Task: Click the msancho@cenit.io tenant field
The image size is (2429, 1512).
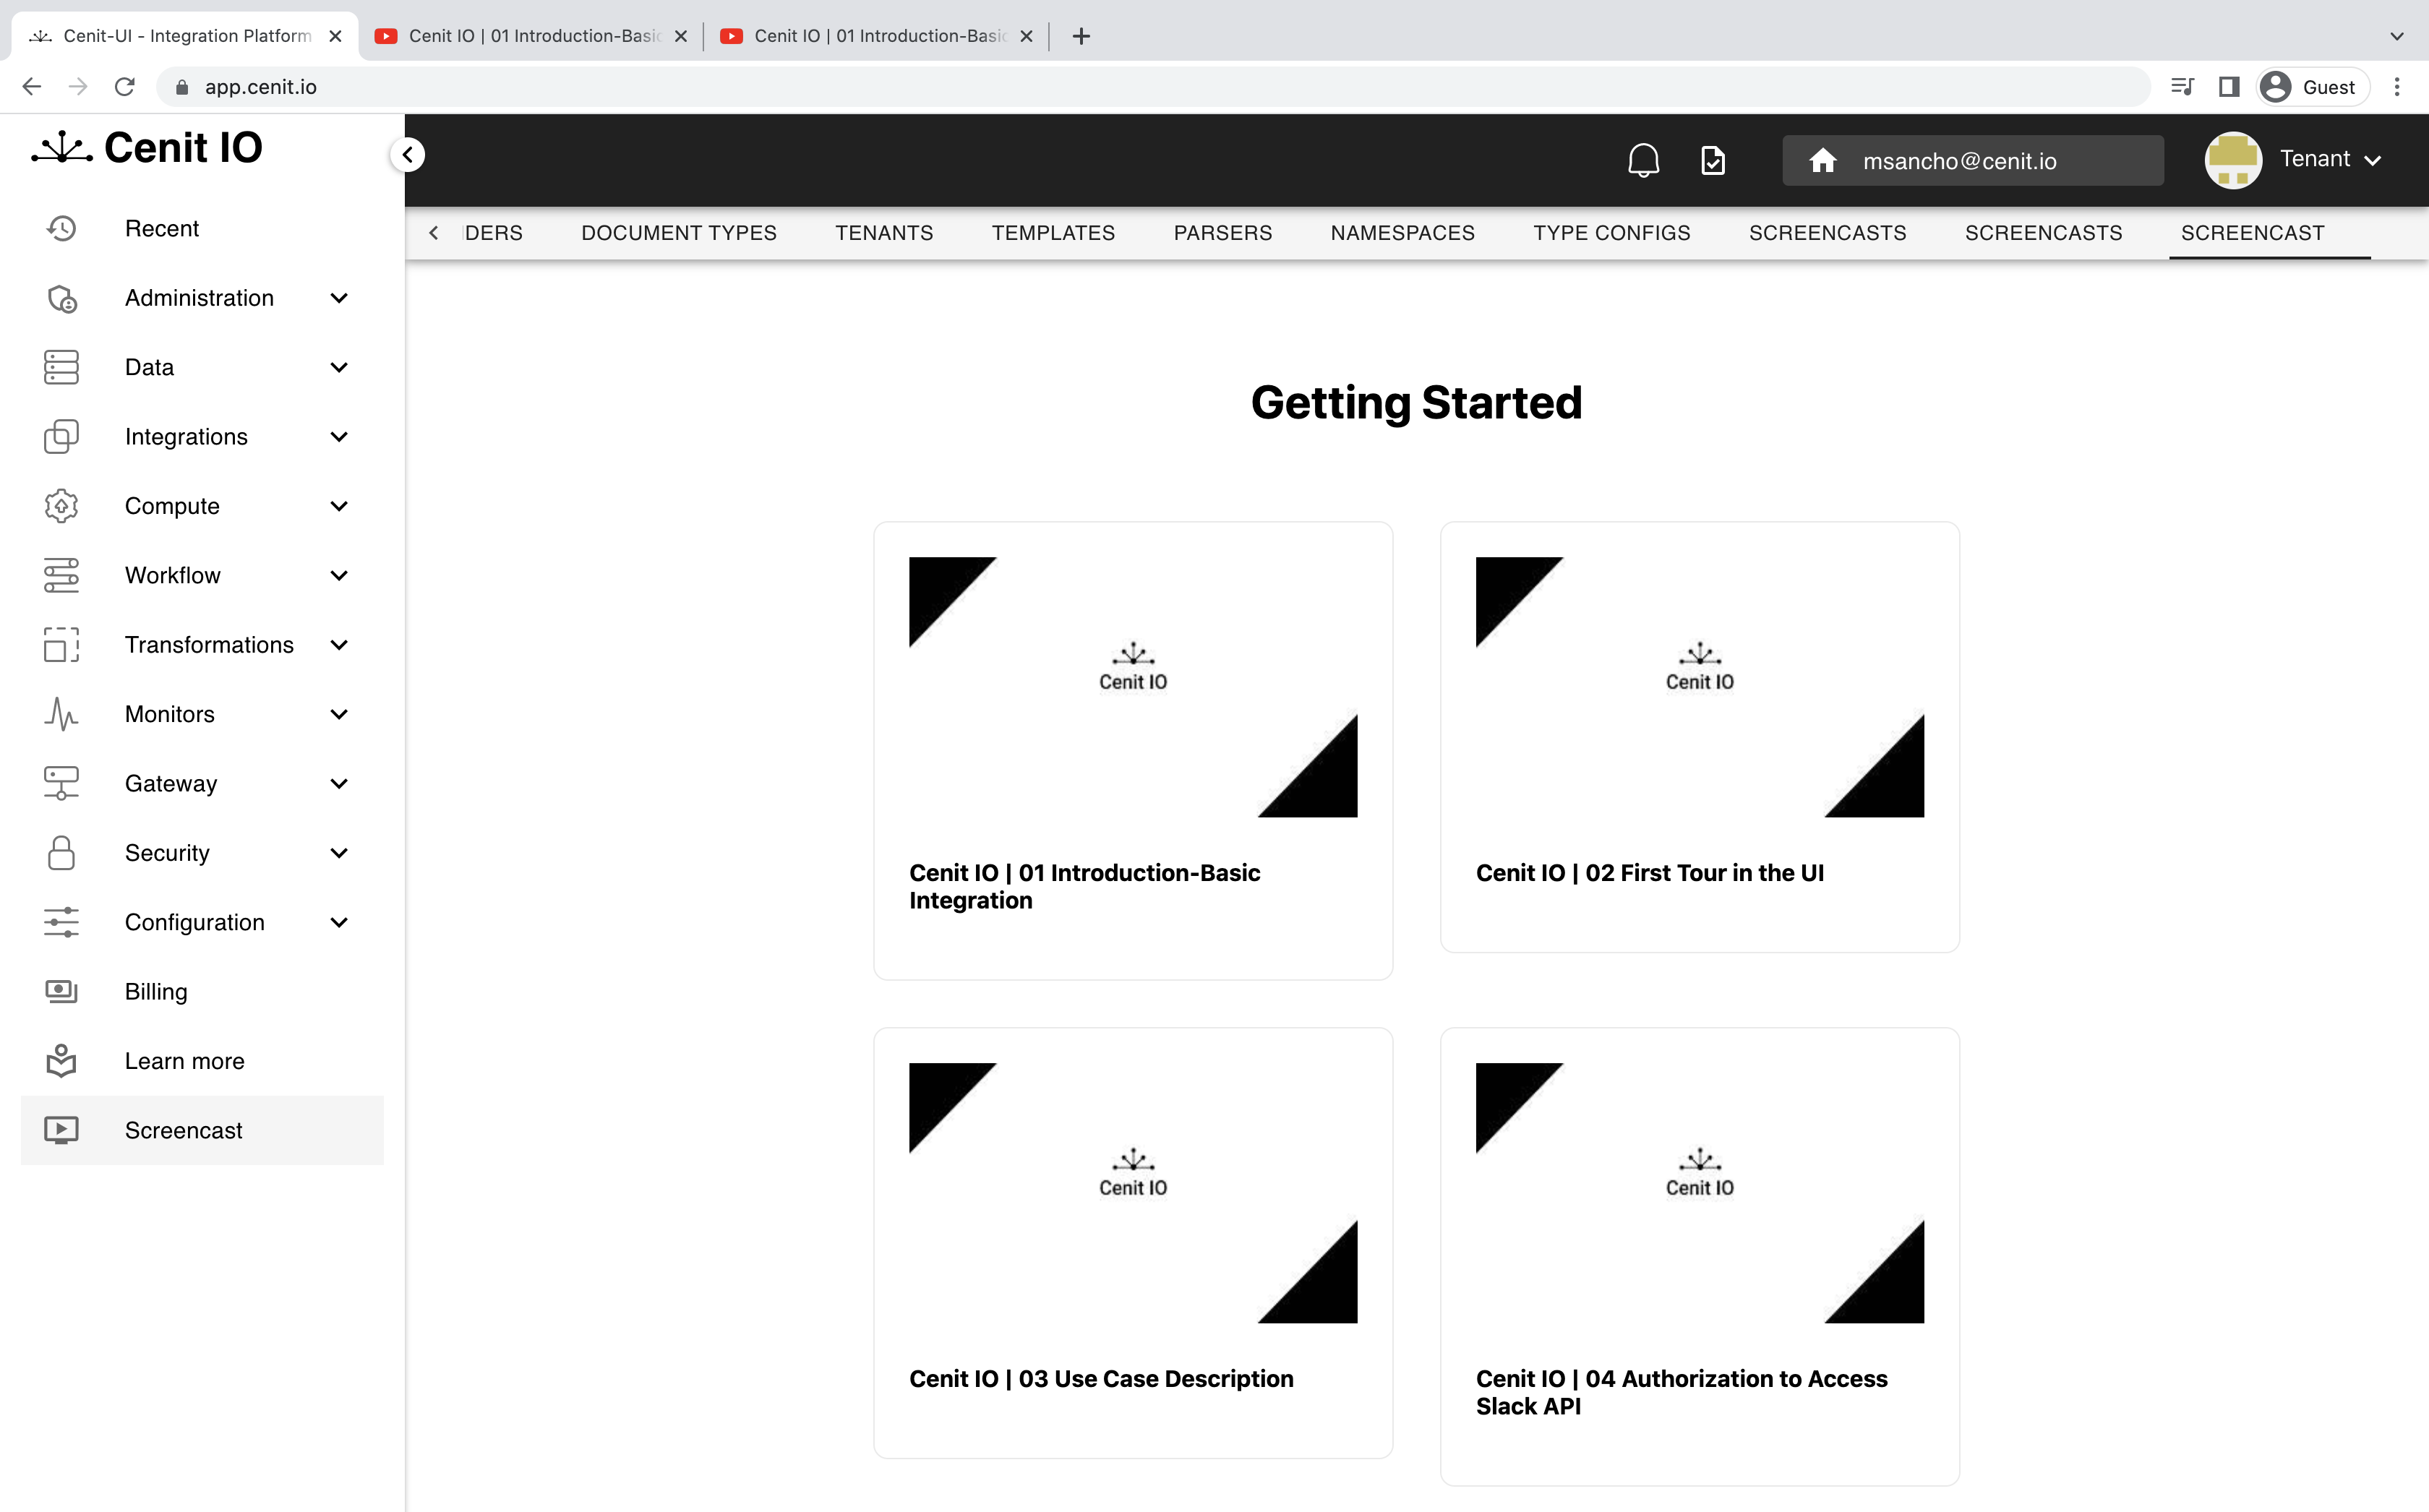Action: [1972, 160]
